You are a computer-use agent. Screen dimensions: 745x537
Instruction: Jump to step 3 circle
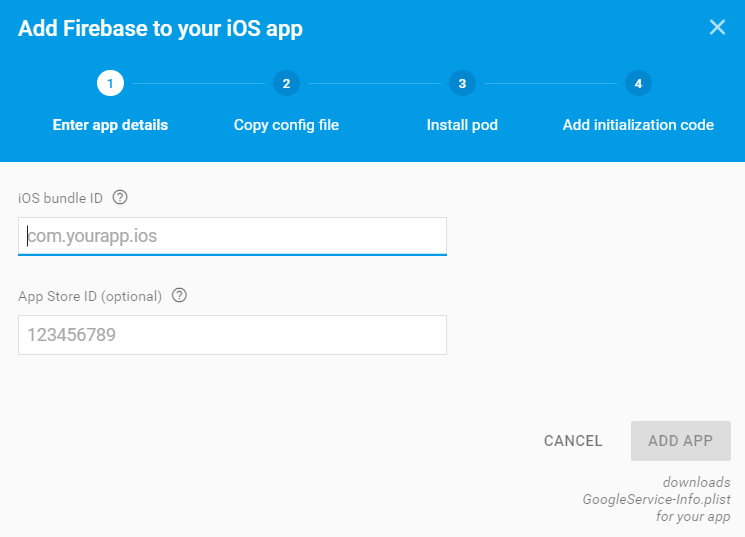[x=462, y=83]
